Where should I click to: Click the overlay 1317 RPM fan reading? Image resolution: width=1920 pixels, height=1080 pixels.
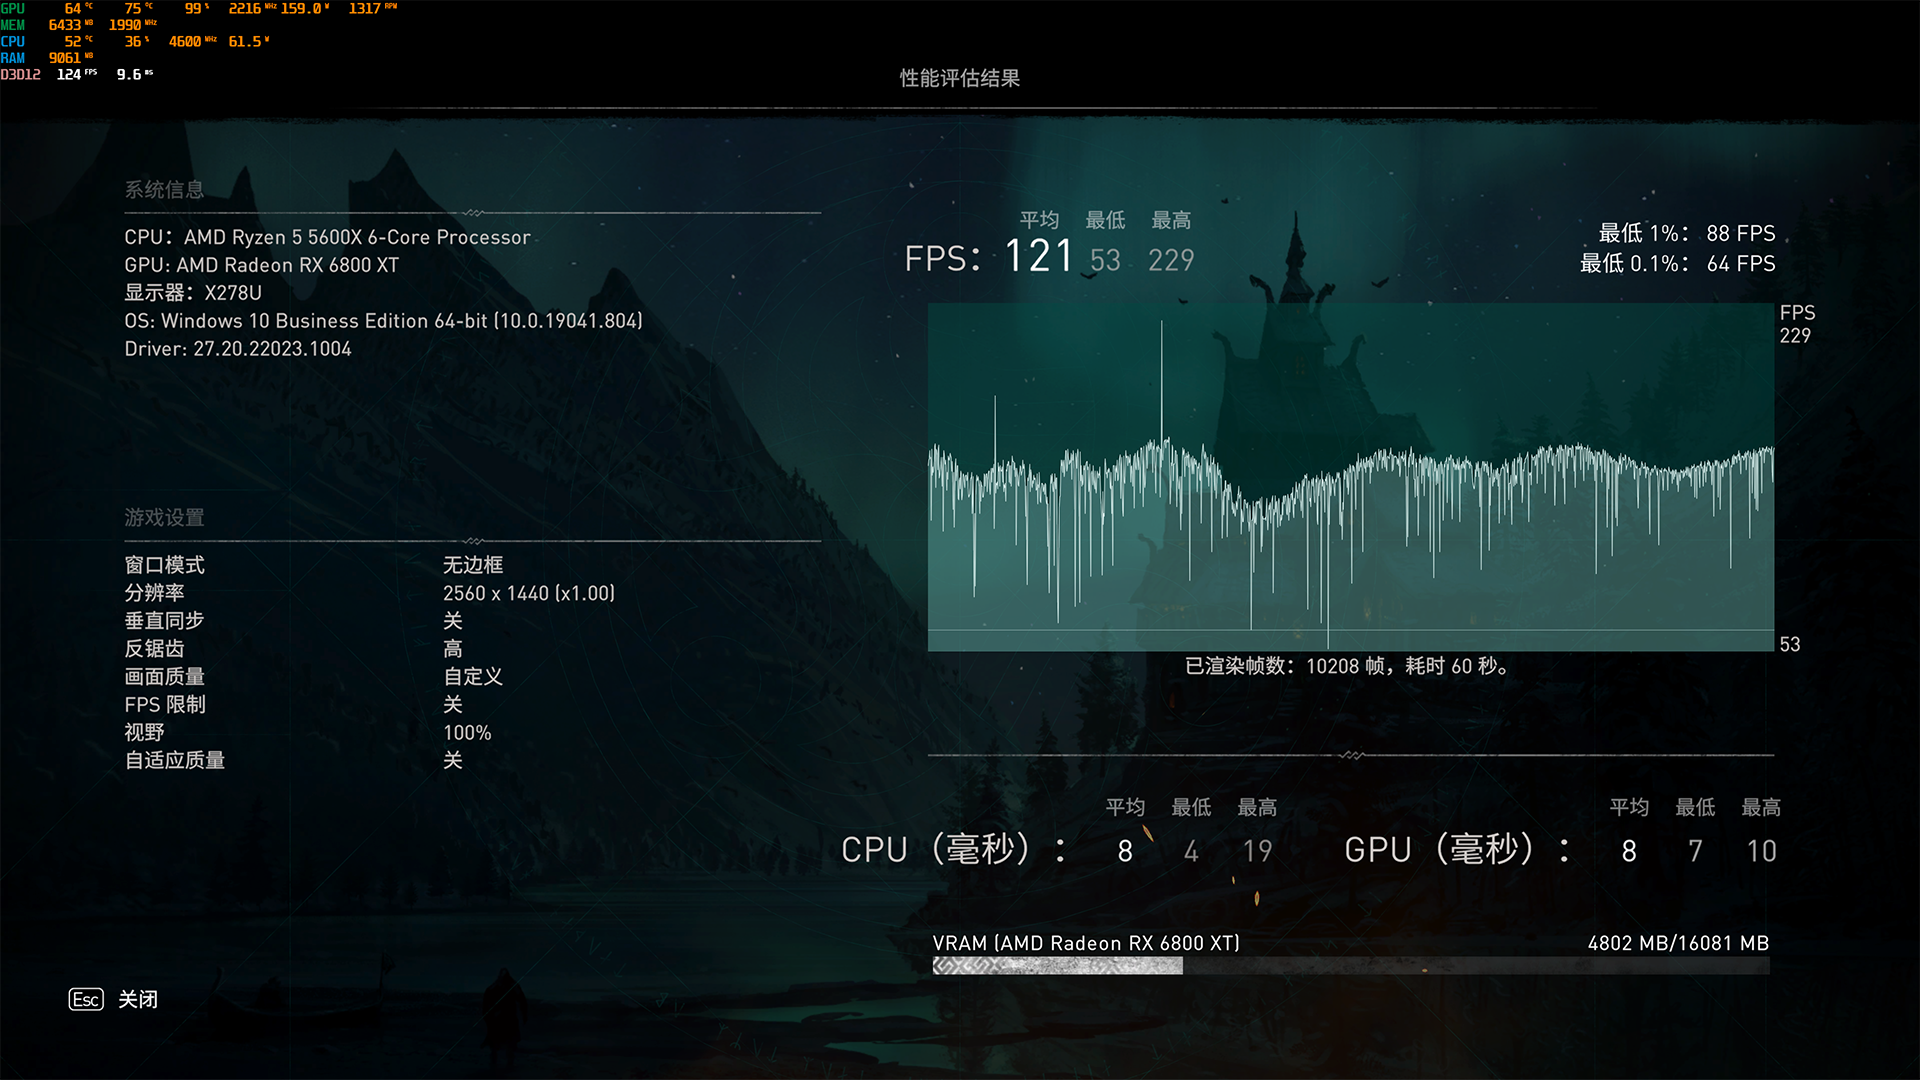tap(372, 8)
